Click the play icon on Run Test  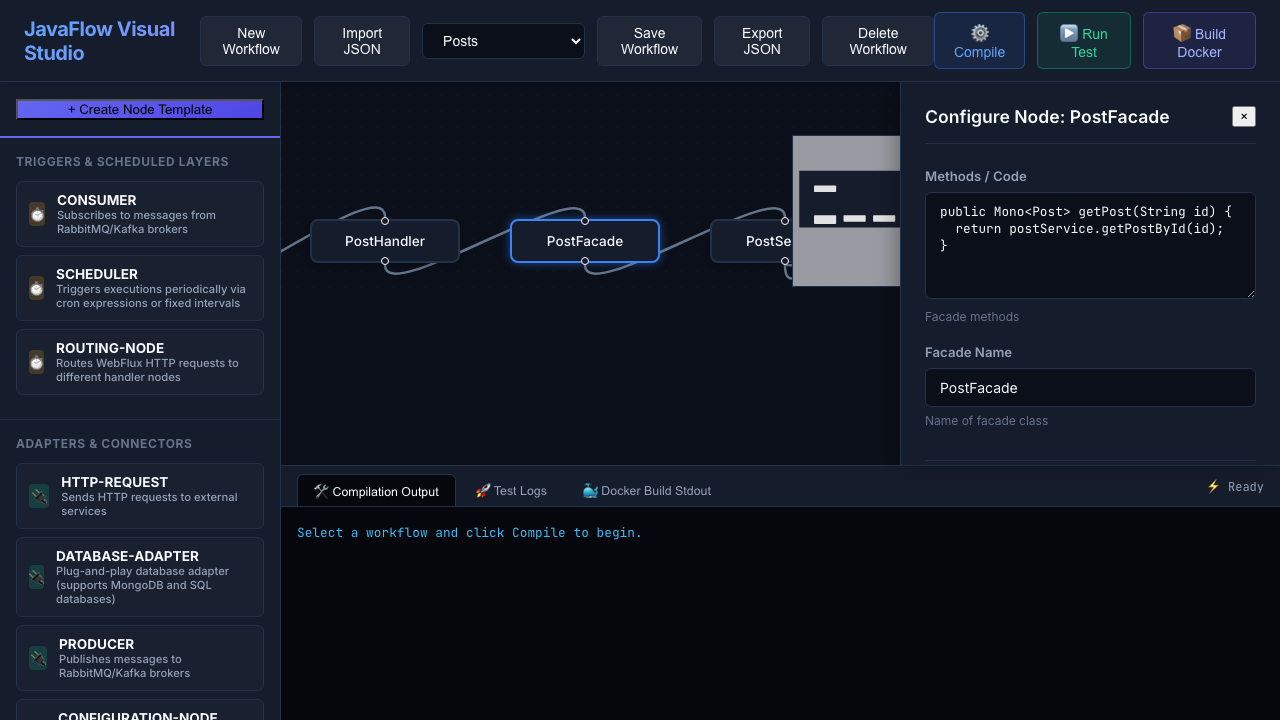coord(1069,33)
